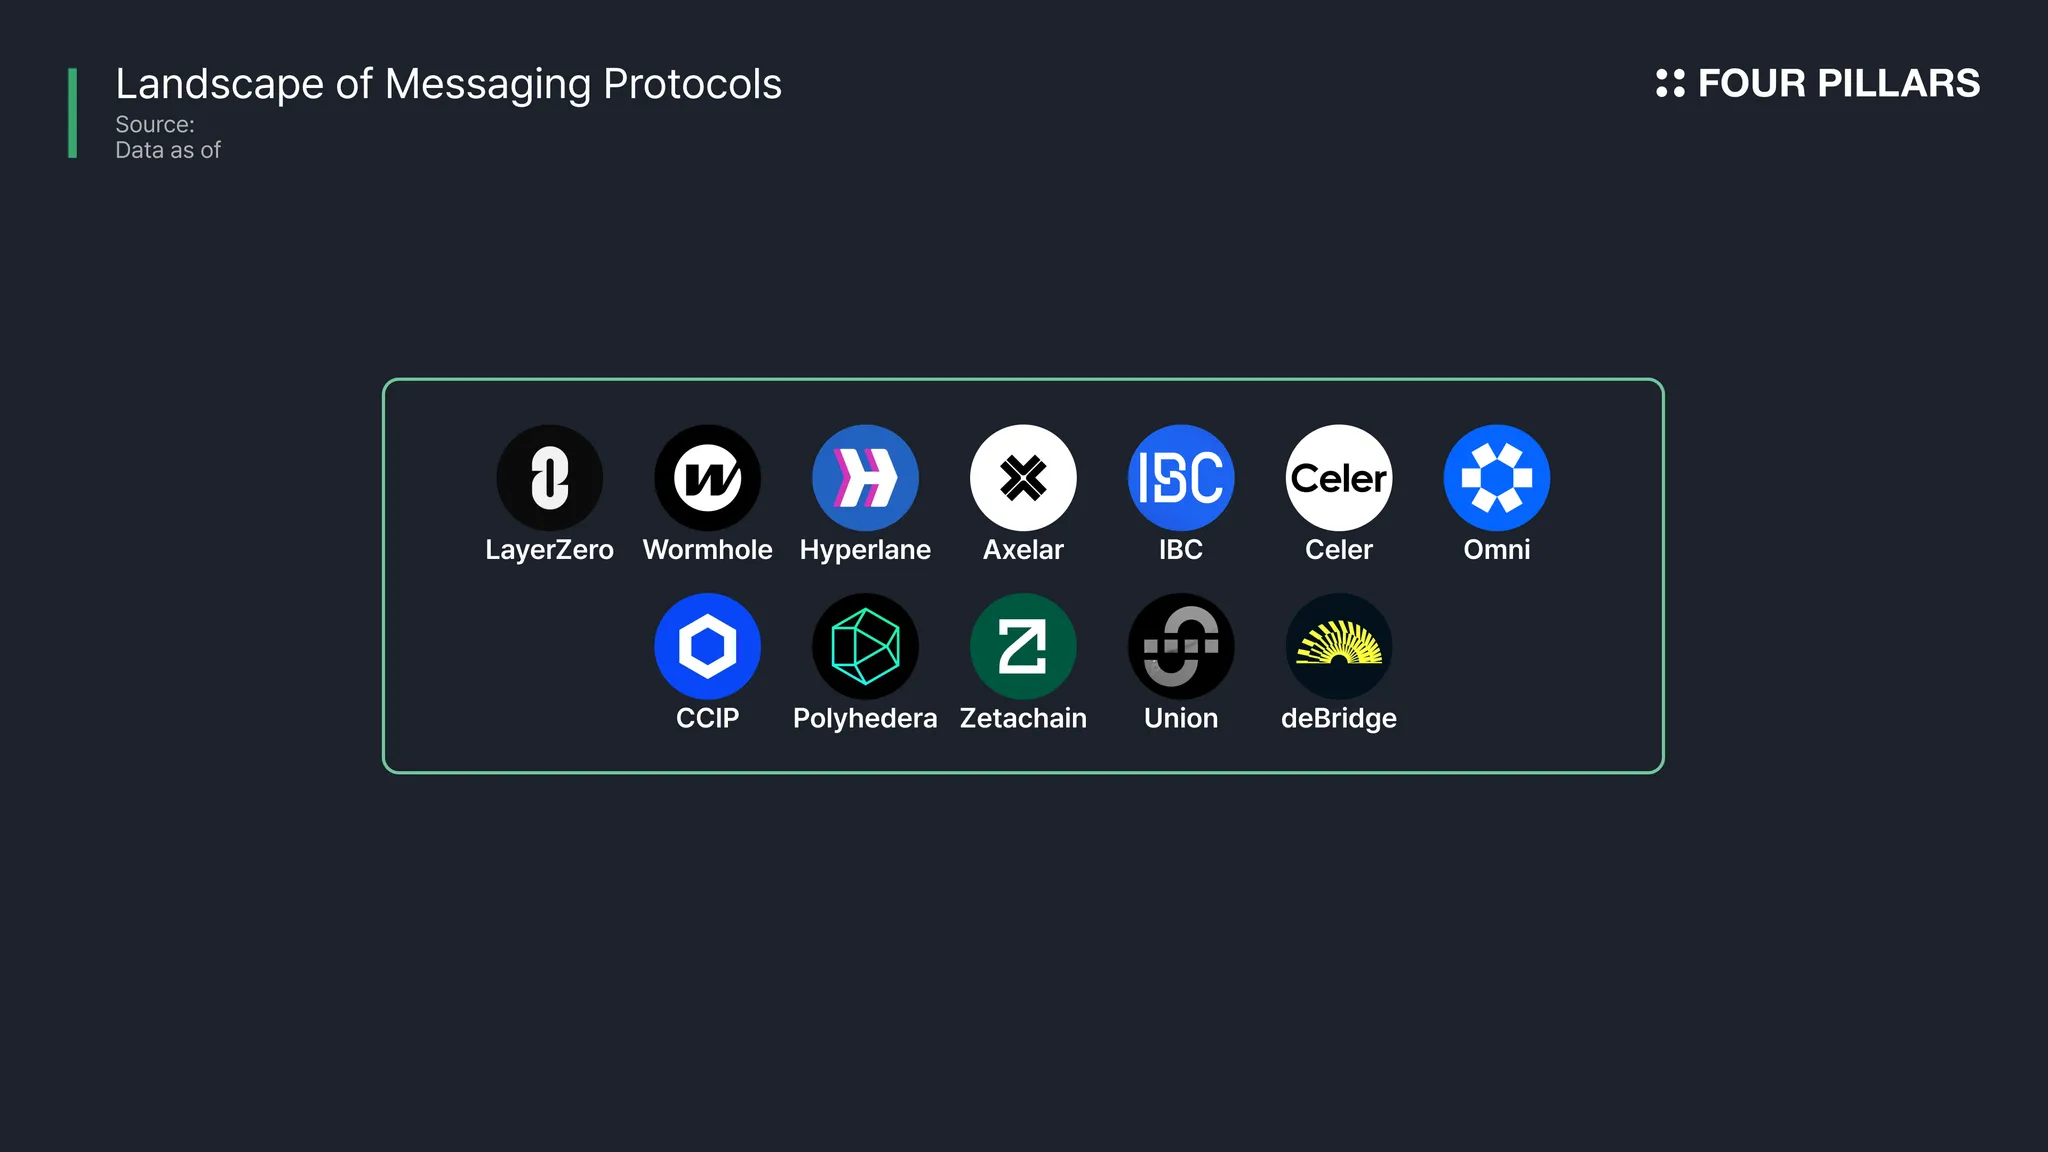Click the Omni logo icon
The height and width of the screenshot is (1152, 2048).
coord(1497,478)
